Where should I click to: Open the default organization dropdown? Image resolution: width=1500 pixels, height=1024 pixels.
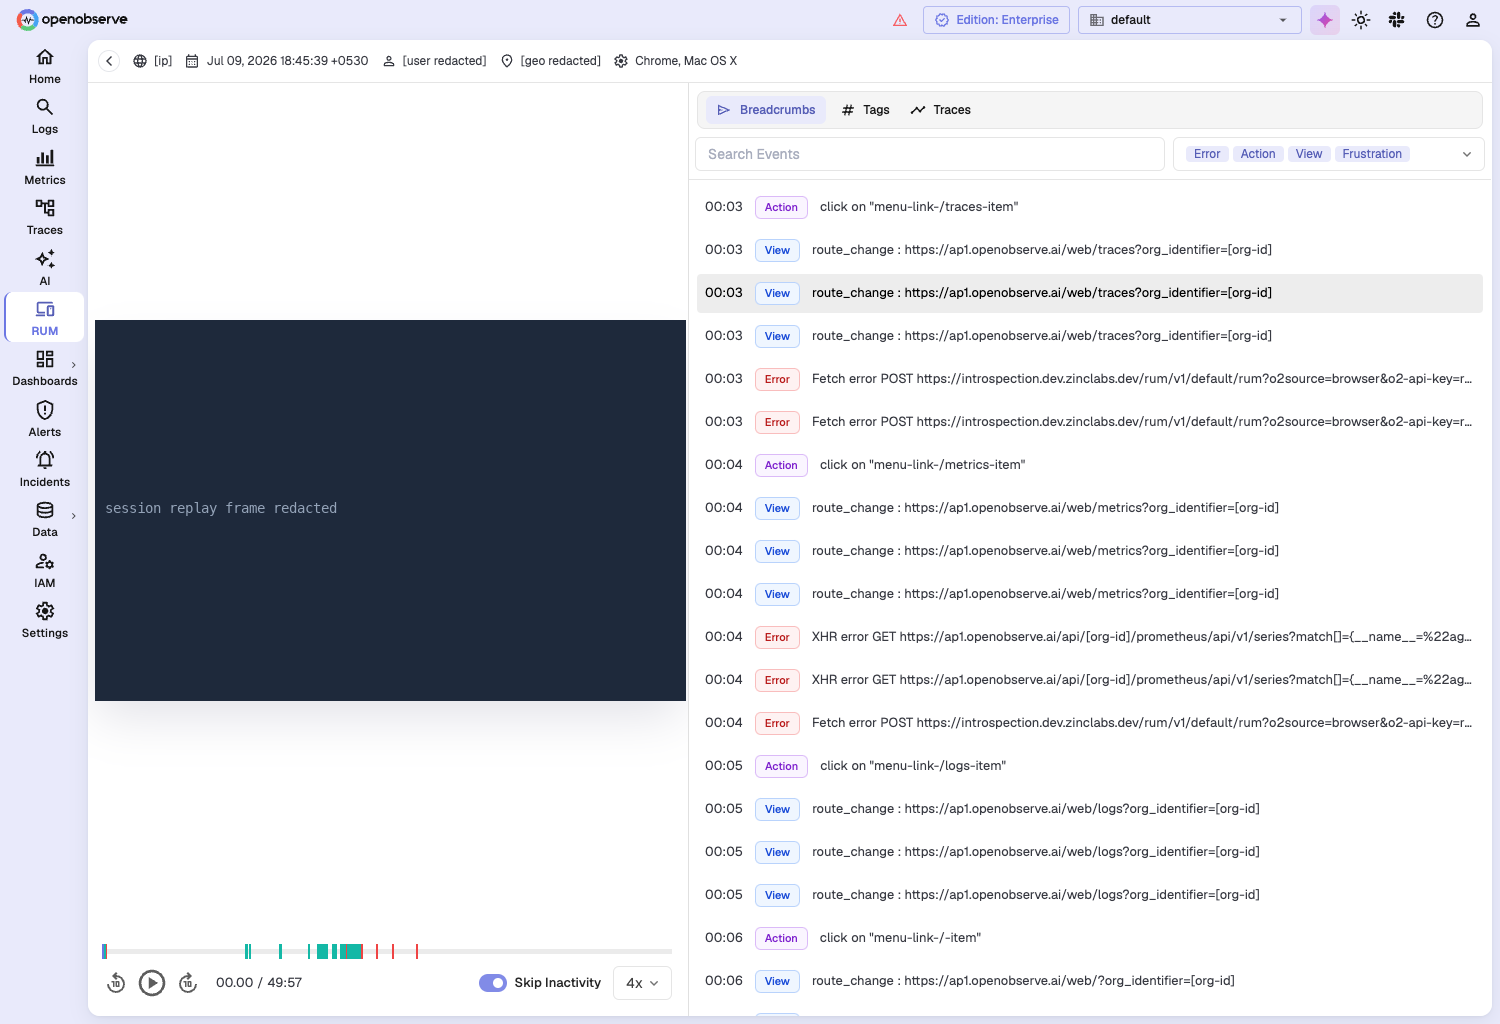click(x=1190, y=20)
